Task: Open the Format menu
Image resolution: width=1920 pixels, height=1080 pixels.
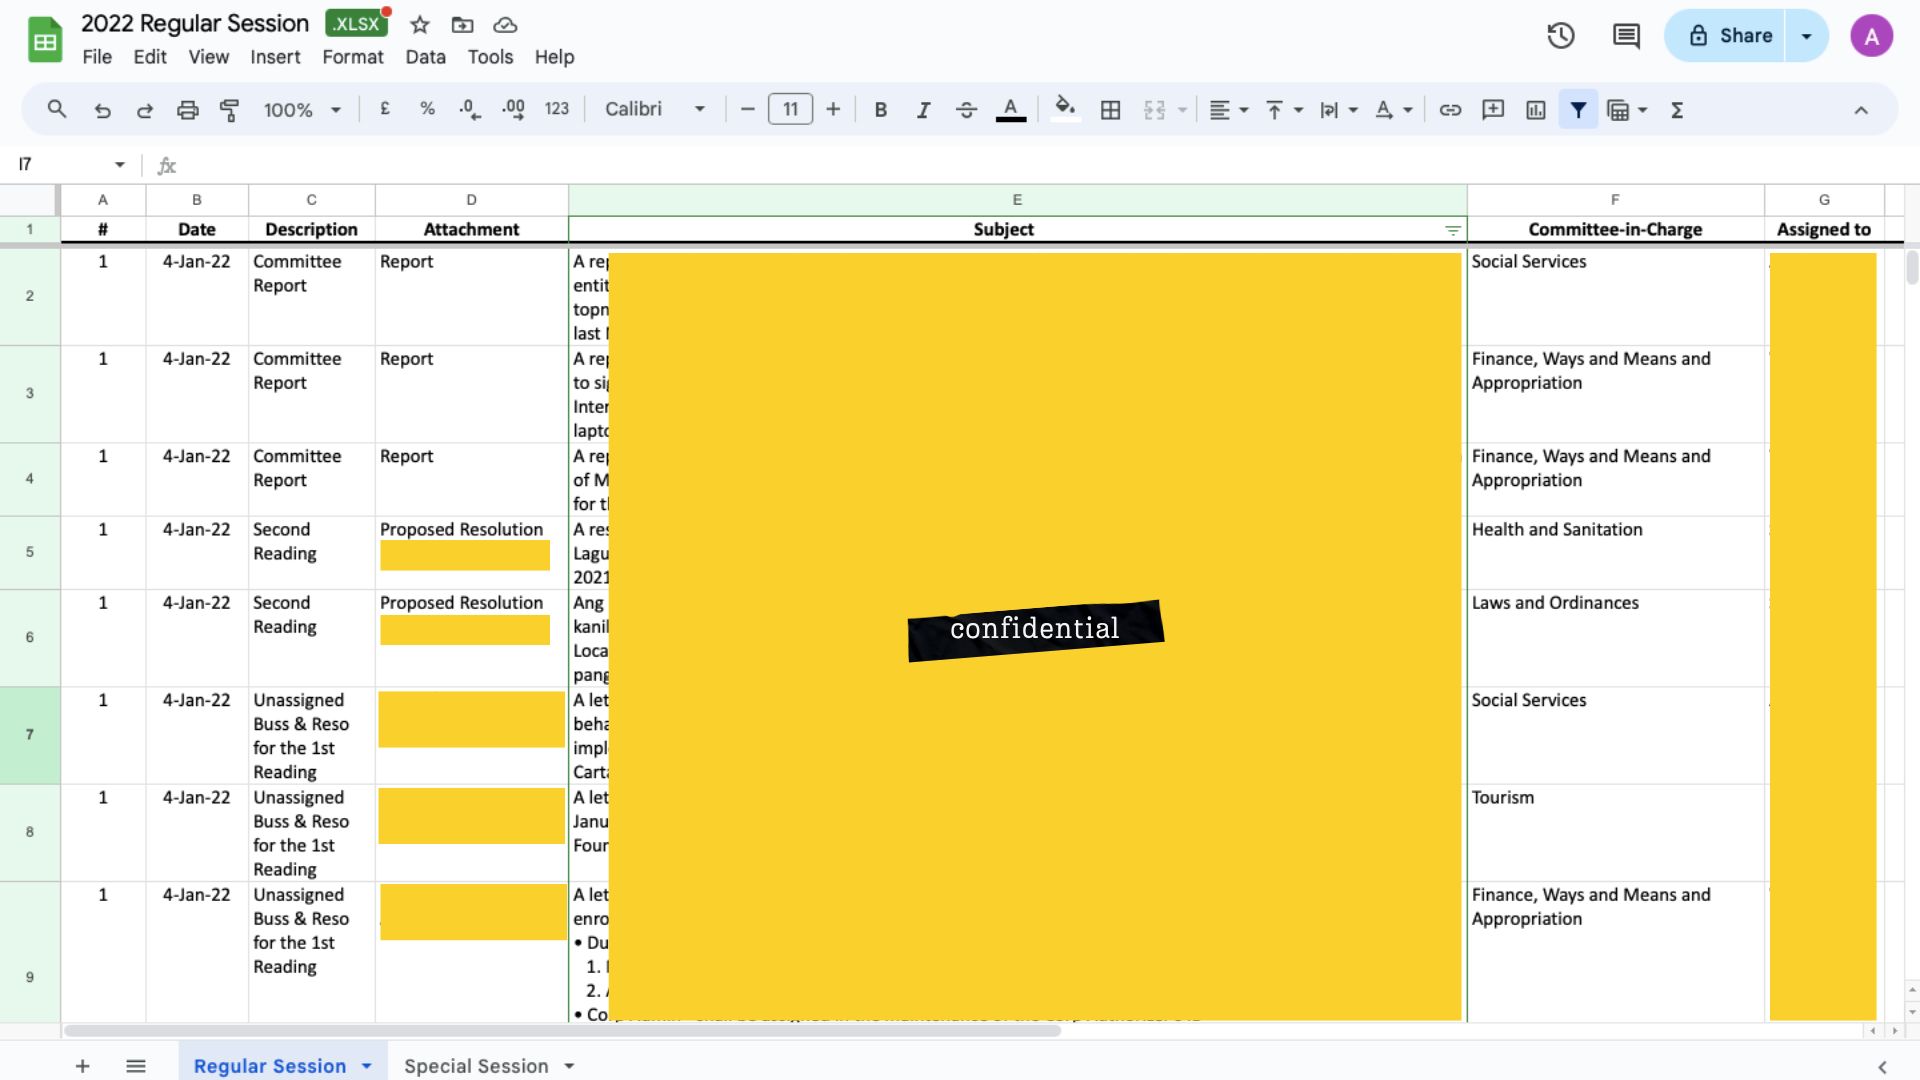Action: (353, 57)
